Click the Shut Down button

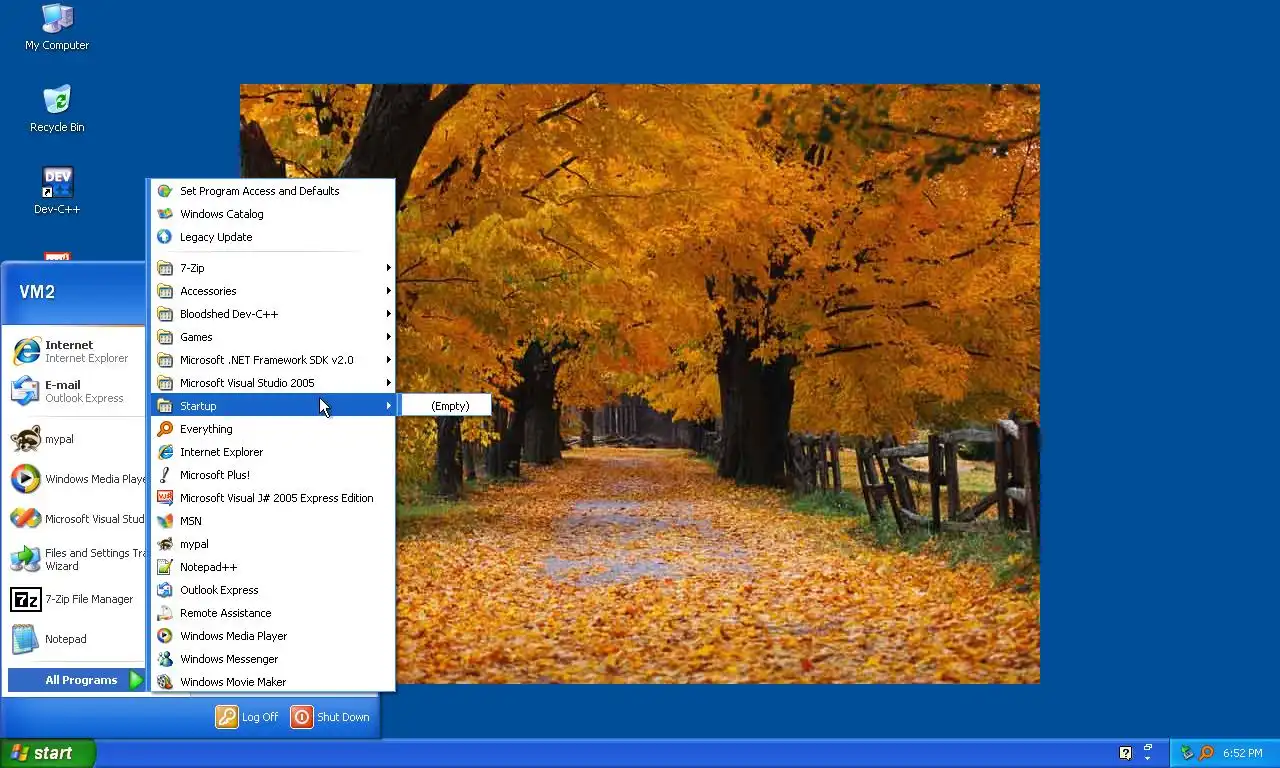pos(330,717)
